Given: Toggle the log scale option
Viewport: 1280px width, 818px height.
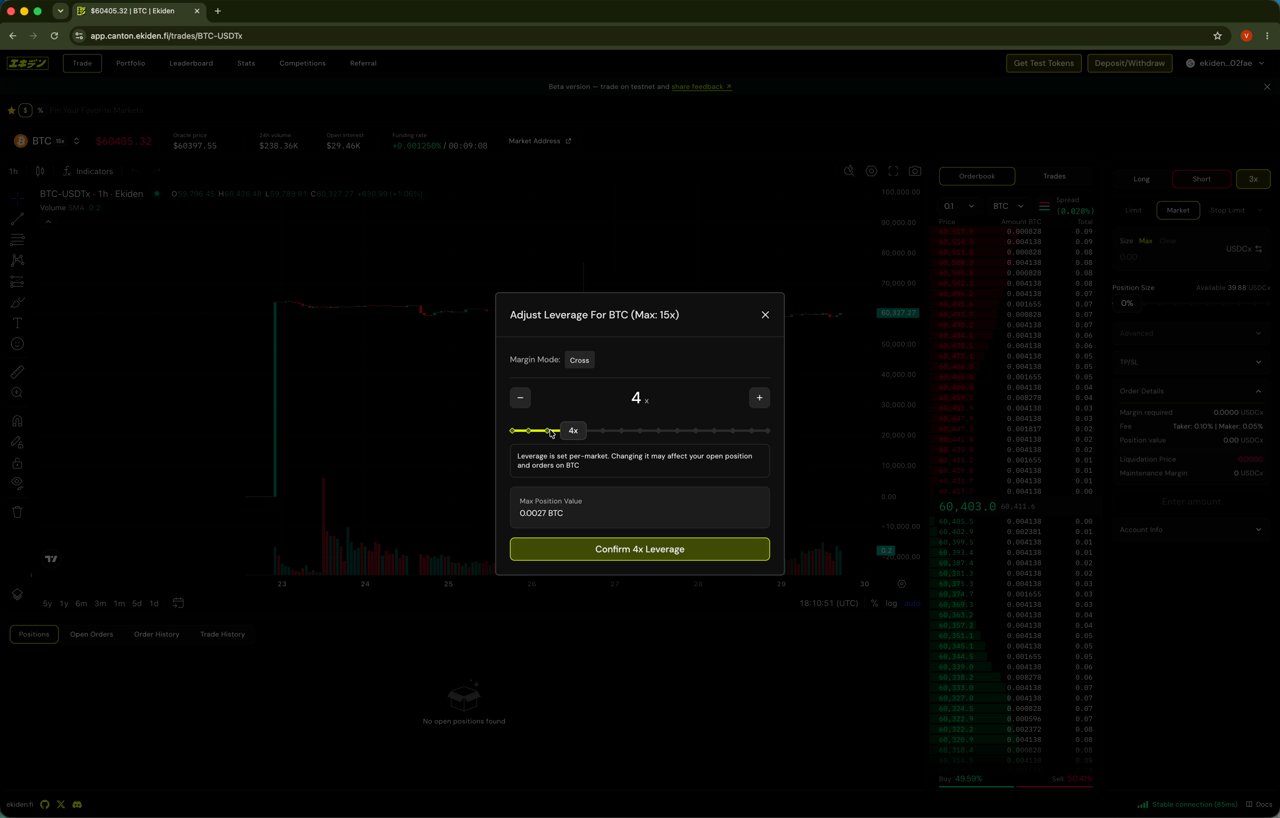Looking at the screenshot, I should [891, 603].
